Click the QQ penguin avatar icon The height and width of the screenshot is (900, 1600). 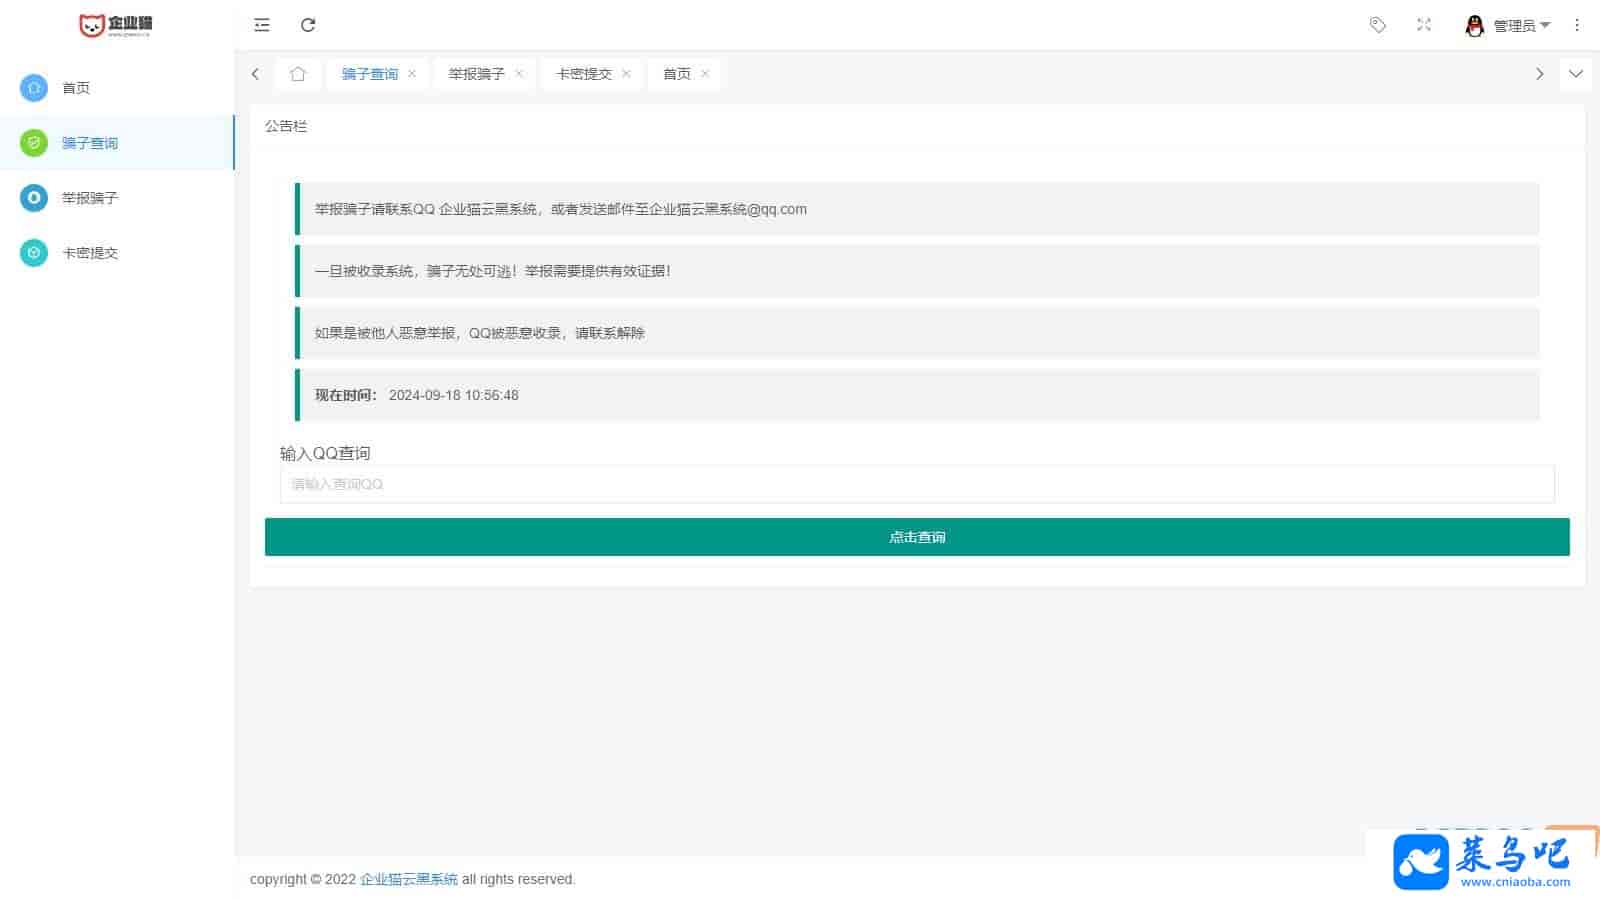click(1474, 26)
